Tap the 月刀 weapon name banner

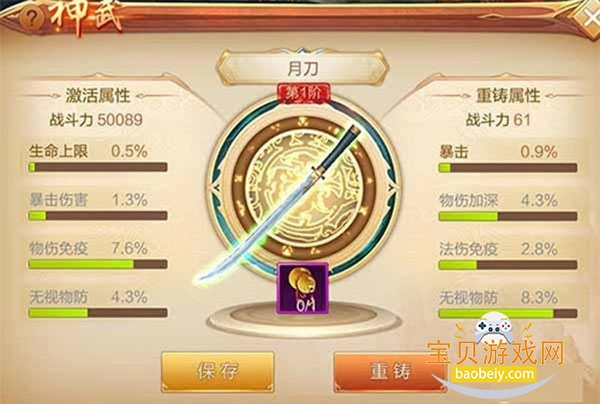pos(303,69)
